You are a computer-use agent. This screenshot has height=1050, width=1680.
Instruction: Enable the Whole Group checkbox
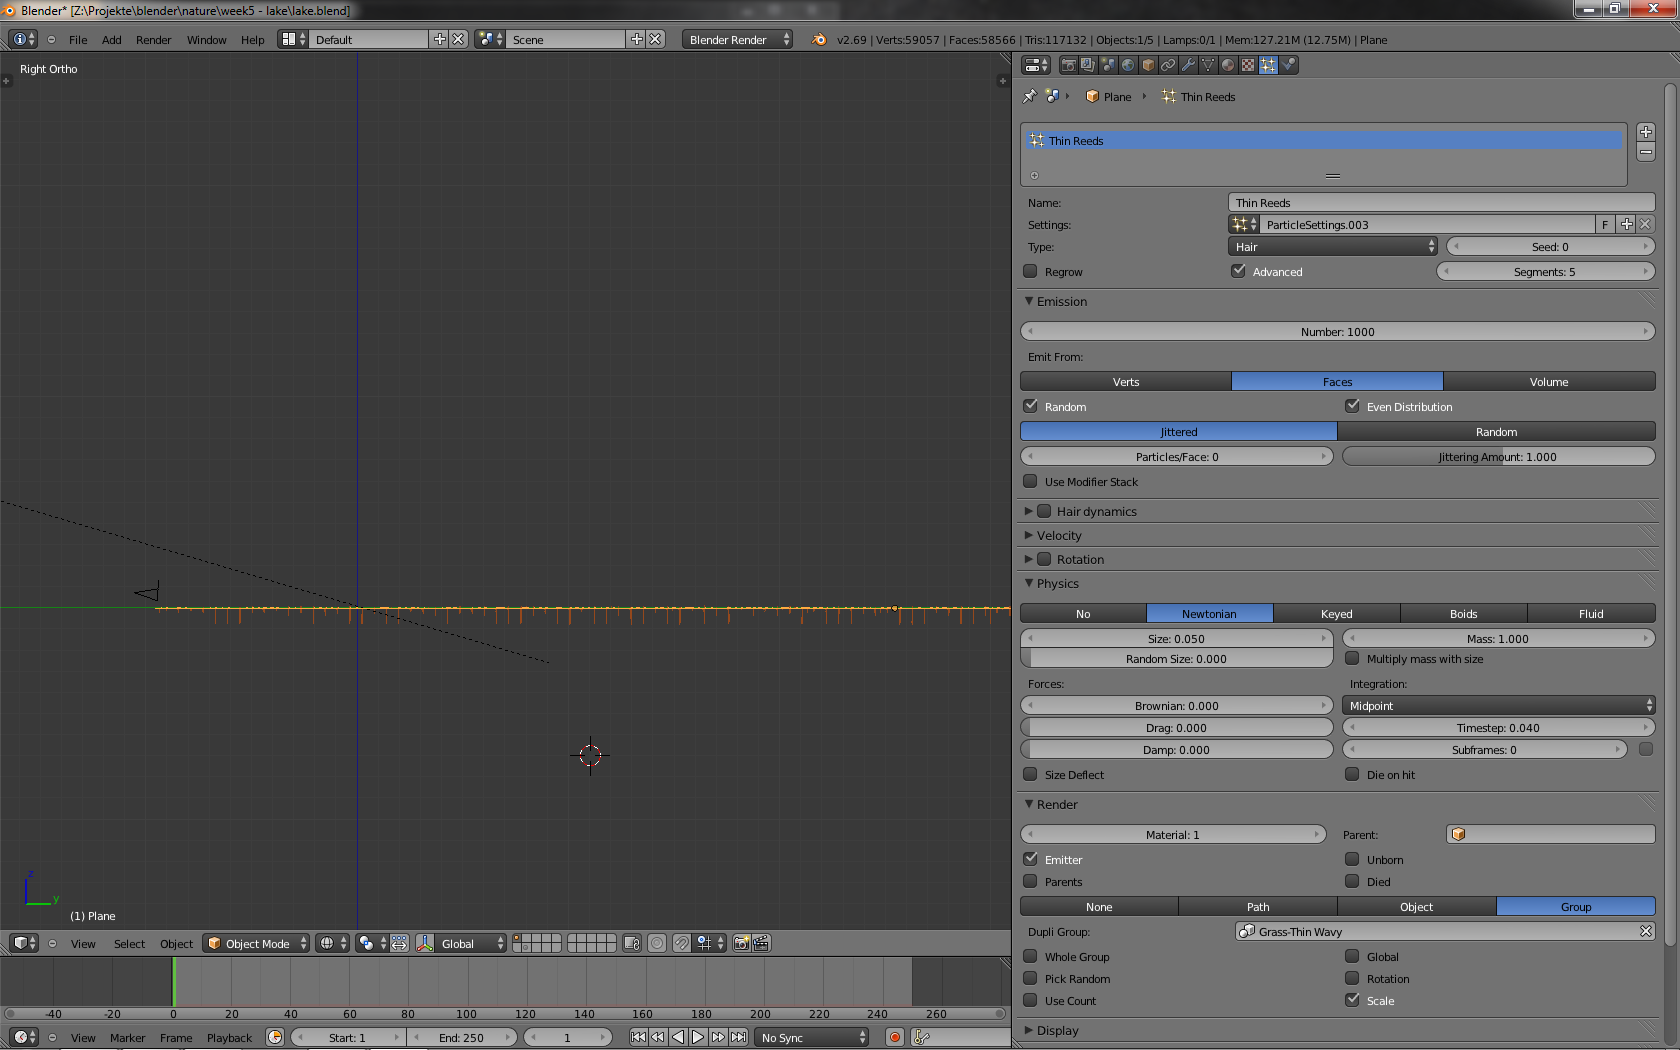(x=1030, y=956)
